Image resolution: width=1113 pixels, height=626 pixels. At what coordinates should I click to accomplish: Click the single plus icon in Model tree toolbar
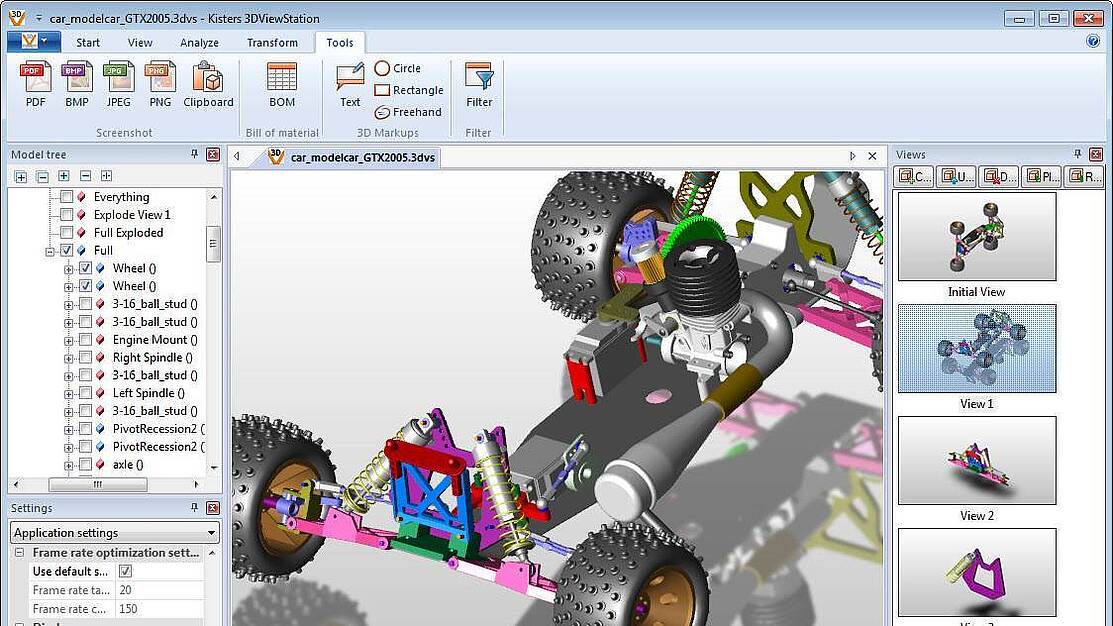[x=64, y=176]
